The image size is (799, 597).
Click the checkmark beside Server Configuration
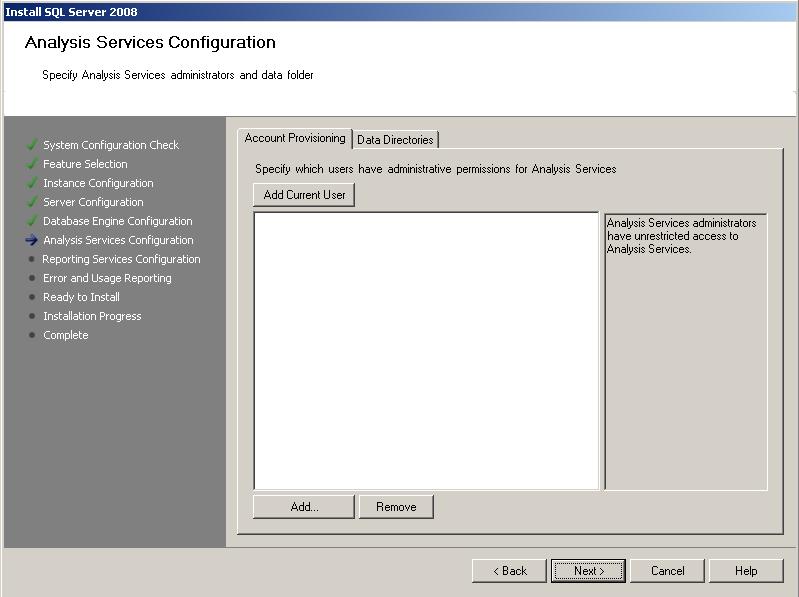tap(32, 202)
